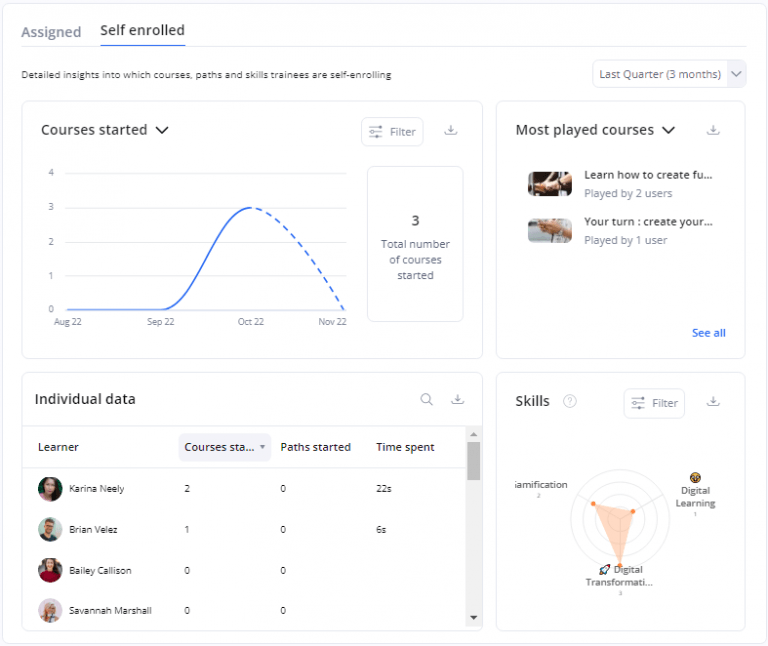
Task: Click the Individual data table scrollbar
Action: click(x=474, y=461)
